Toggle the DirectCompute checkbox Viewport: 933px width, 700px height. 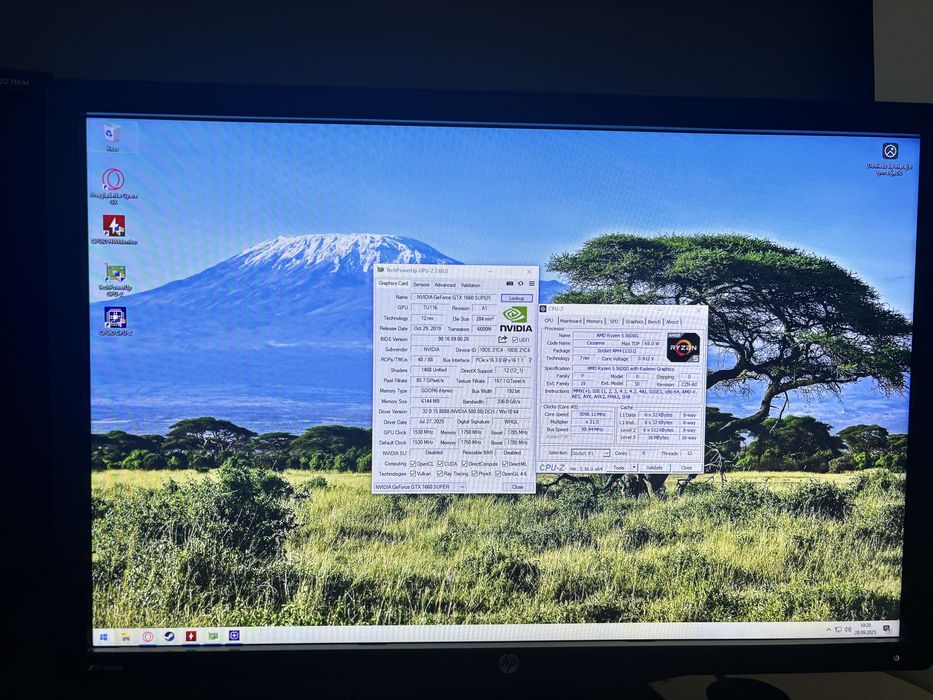click(x=465, y=464)
